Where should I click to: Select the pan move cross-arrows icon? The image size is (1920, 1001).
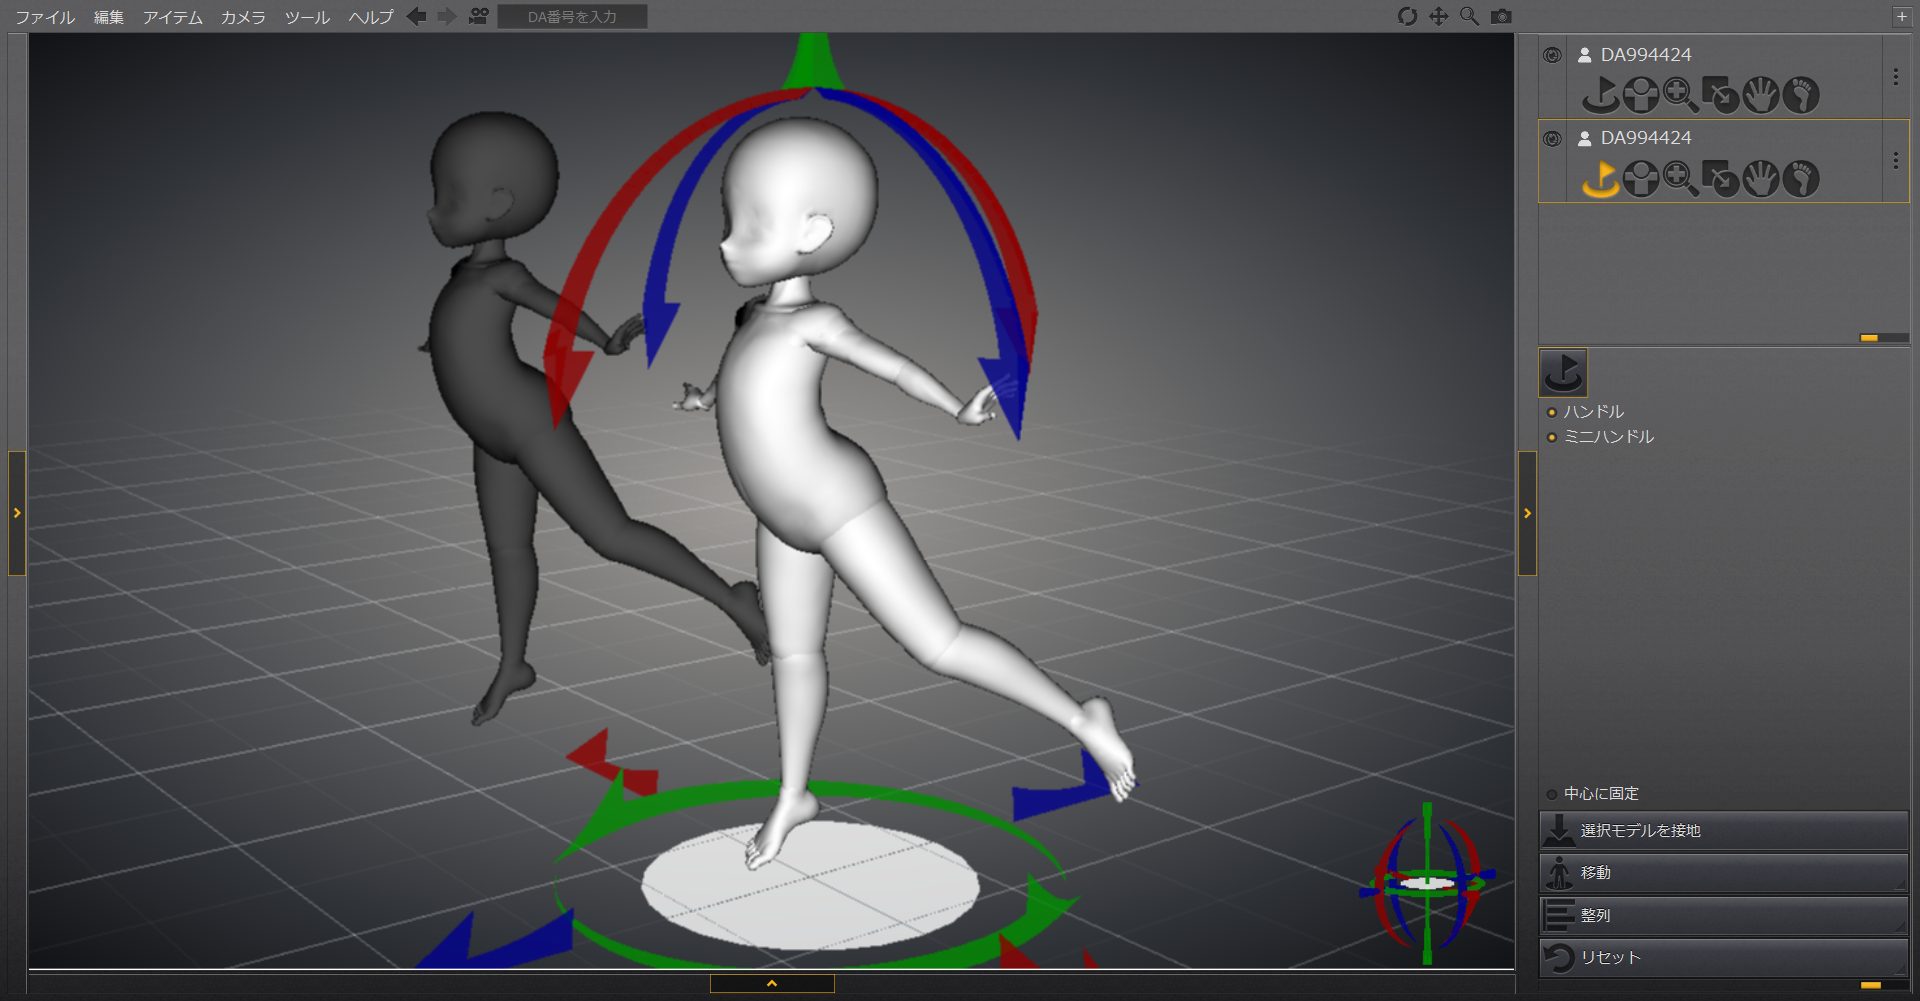click(x=1438, y=17)
